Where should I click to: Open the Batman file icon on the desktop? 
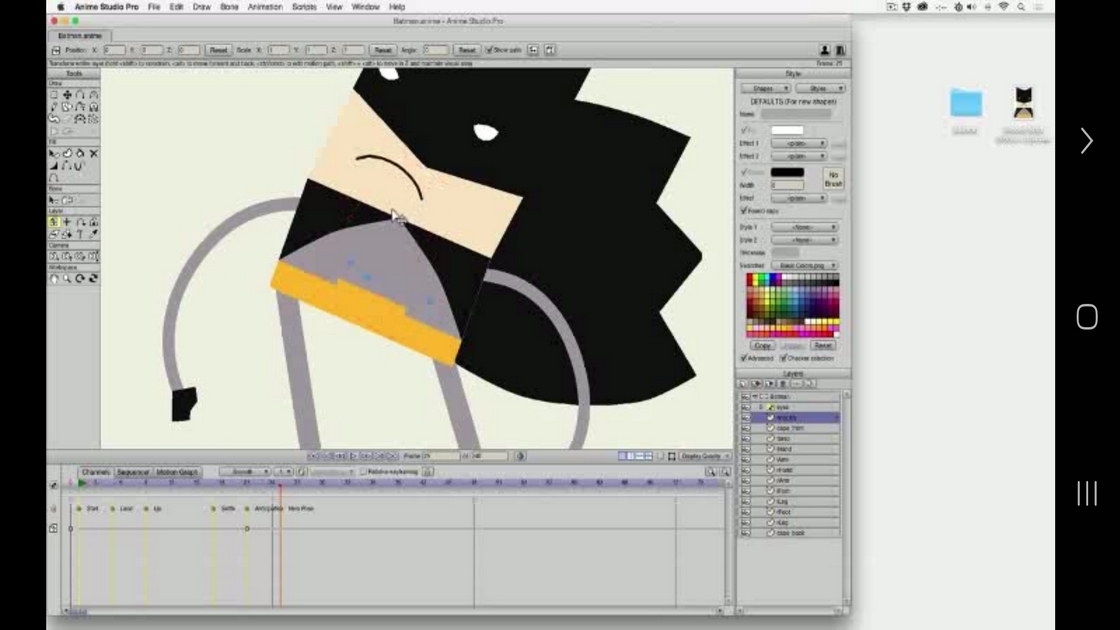(1024, 103)
